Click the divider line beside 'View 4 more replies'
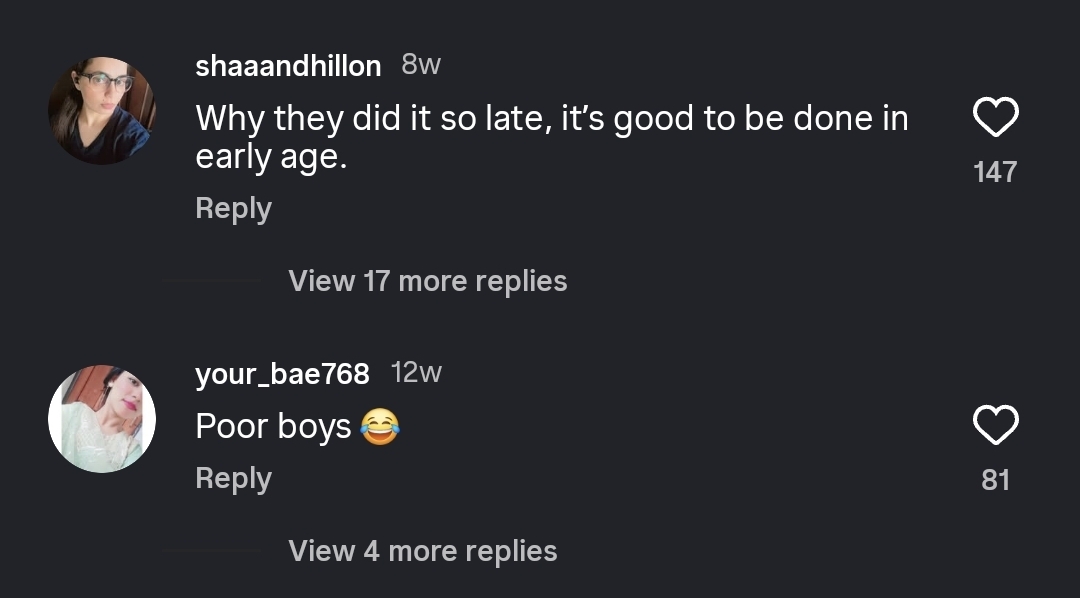 [x=212, y=551]
